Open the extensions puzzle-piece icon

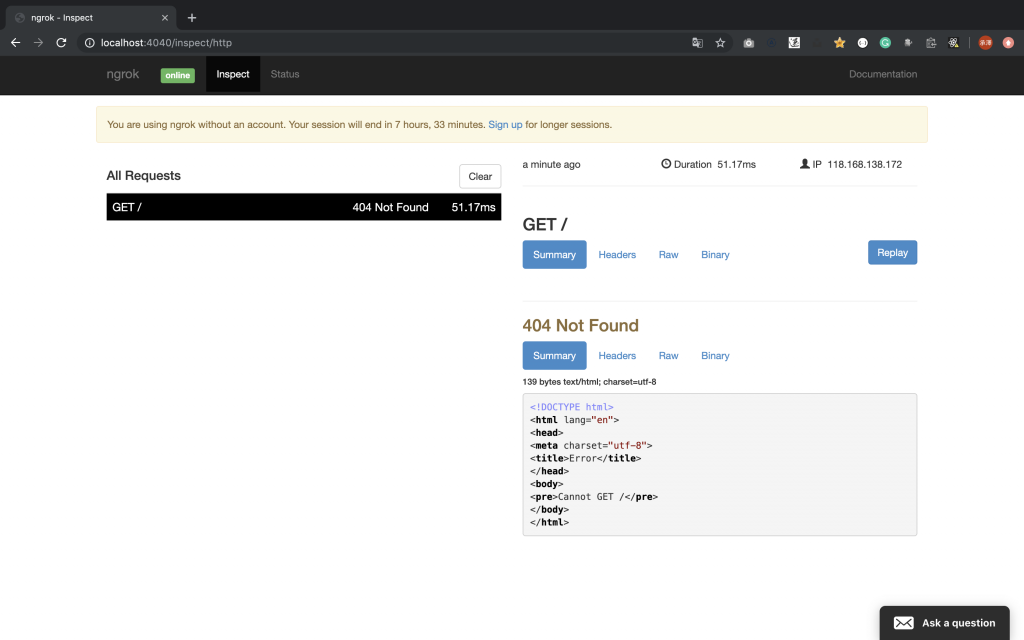coord(908,42)
